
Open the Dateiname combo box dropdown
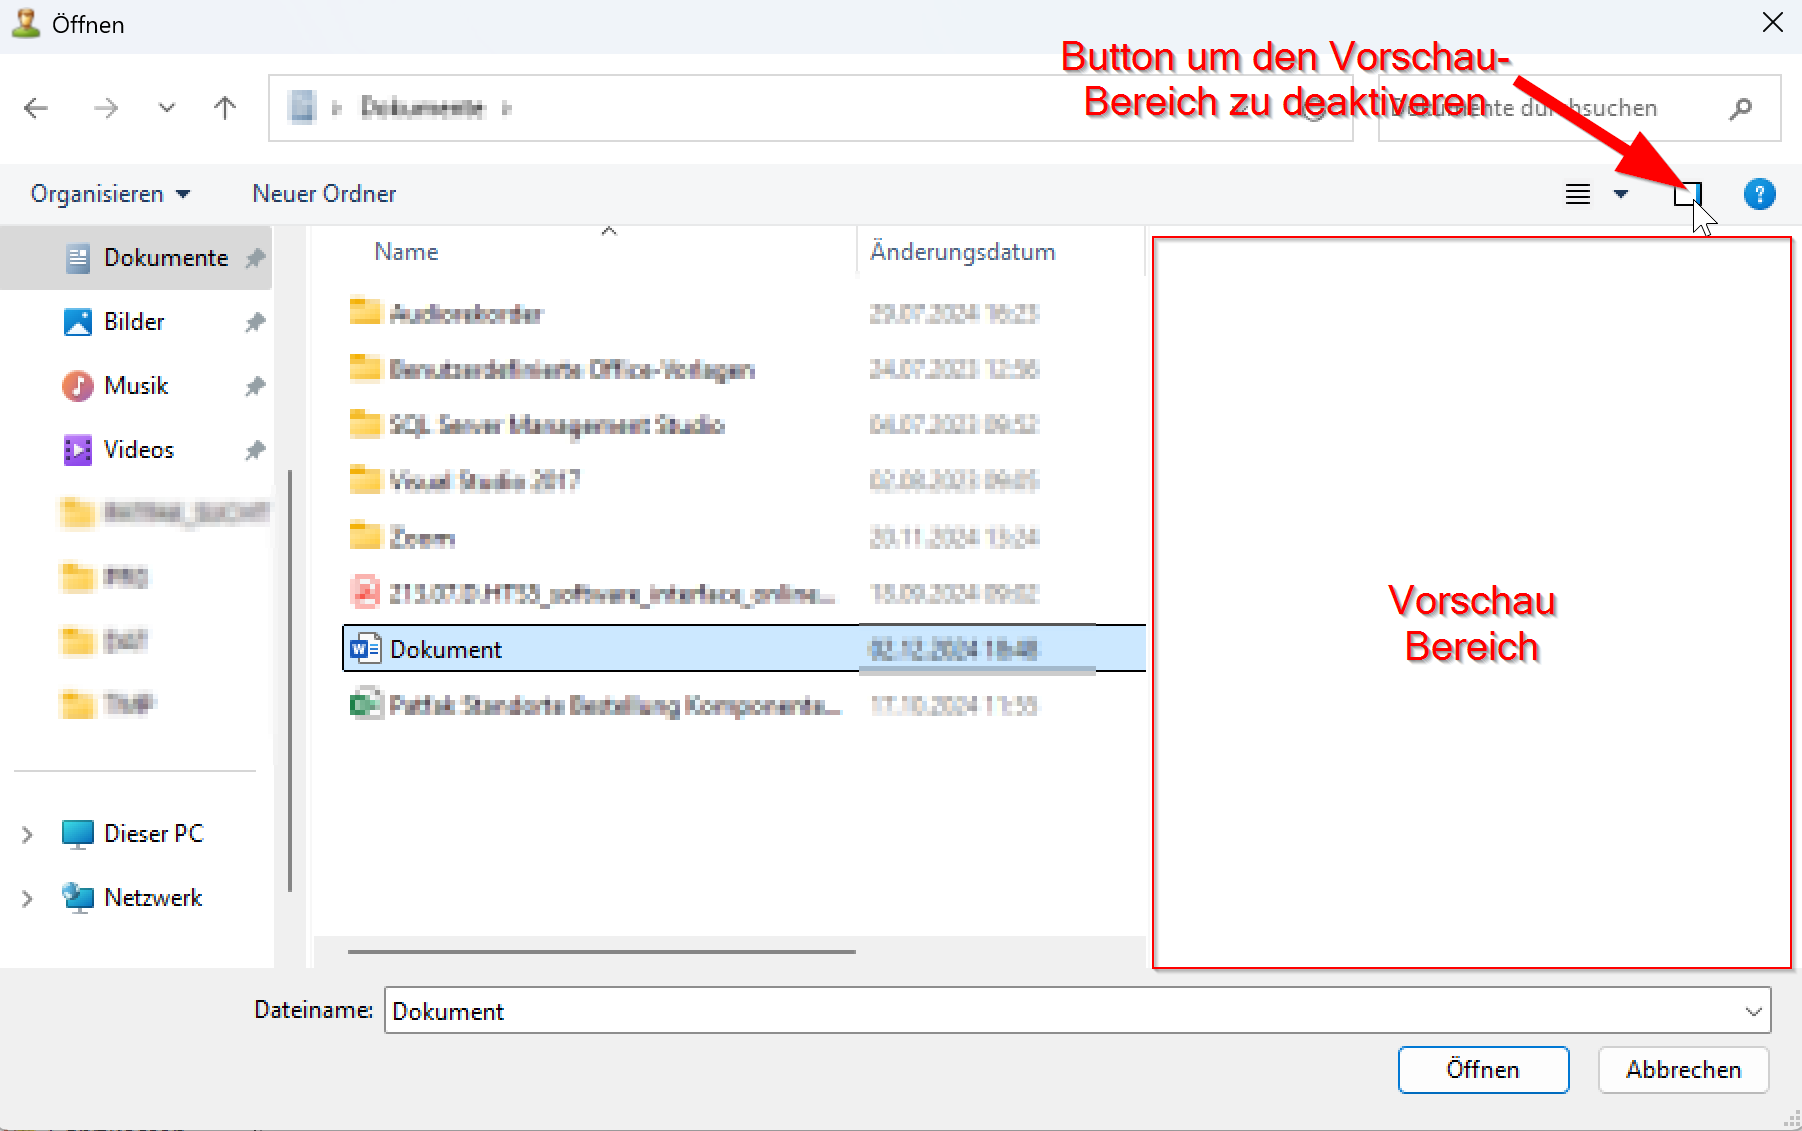[1753, 1011]
